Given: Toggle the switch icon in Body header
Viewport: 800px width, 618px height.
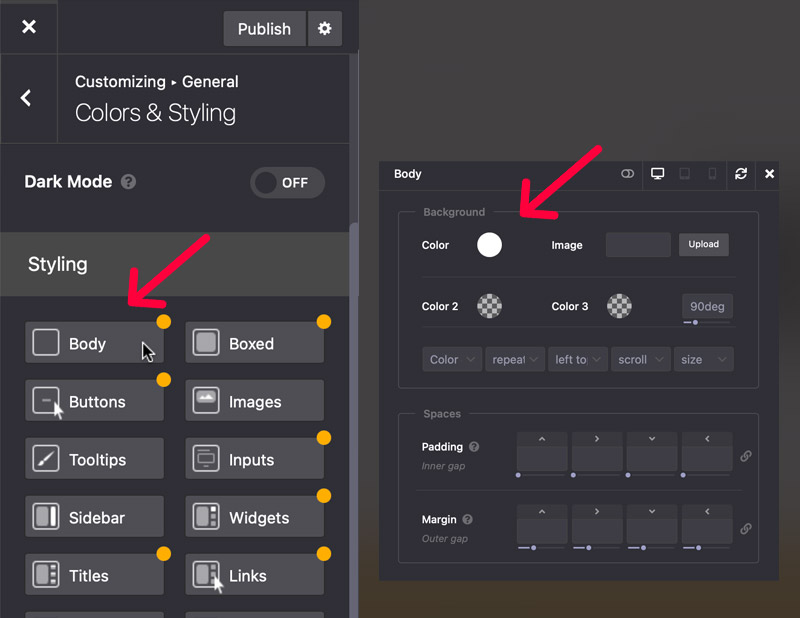Looking at the screenshot, I should point(627,174).
